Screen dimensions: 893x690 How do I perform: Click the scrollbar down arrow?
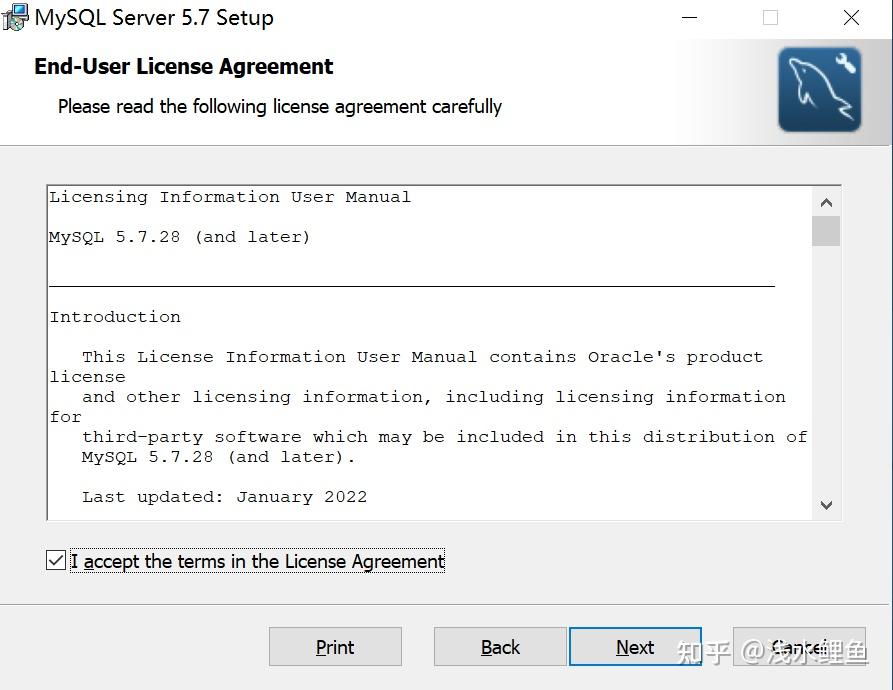coord(826,506)
